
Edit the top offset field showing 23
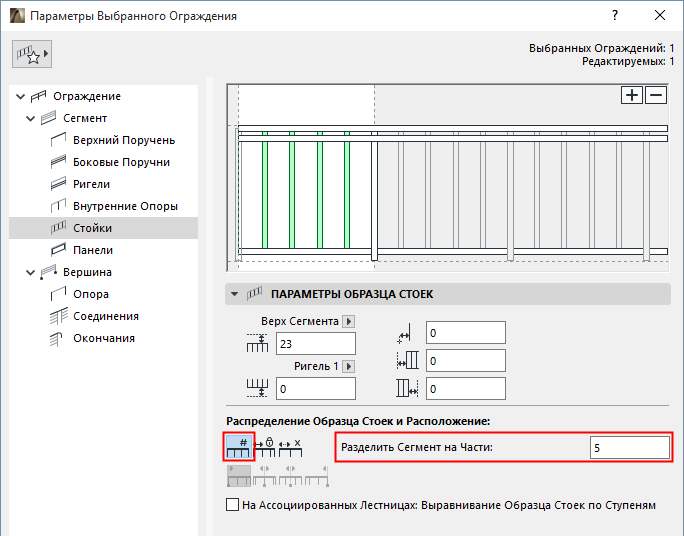pos(316,344)
